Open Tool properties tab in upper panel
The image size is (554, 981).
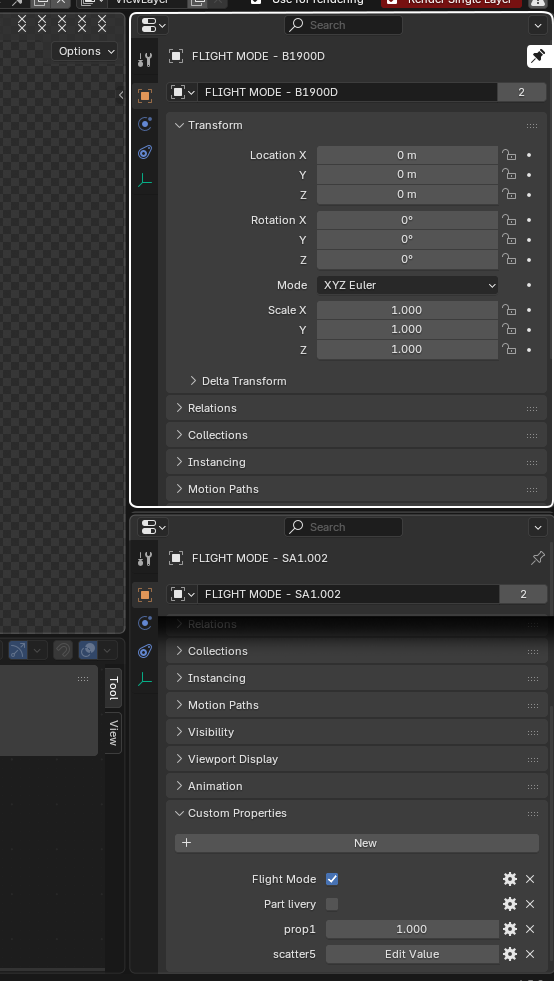145,60
